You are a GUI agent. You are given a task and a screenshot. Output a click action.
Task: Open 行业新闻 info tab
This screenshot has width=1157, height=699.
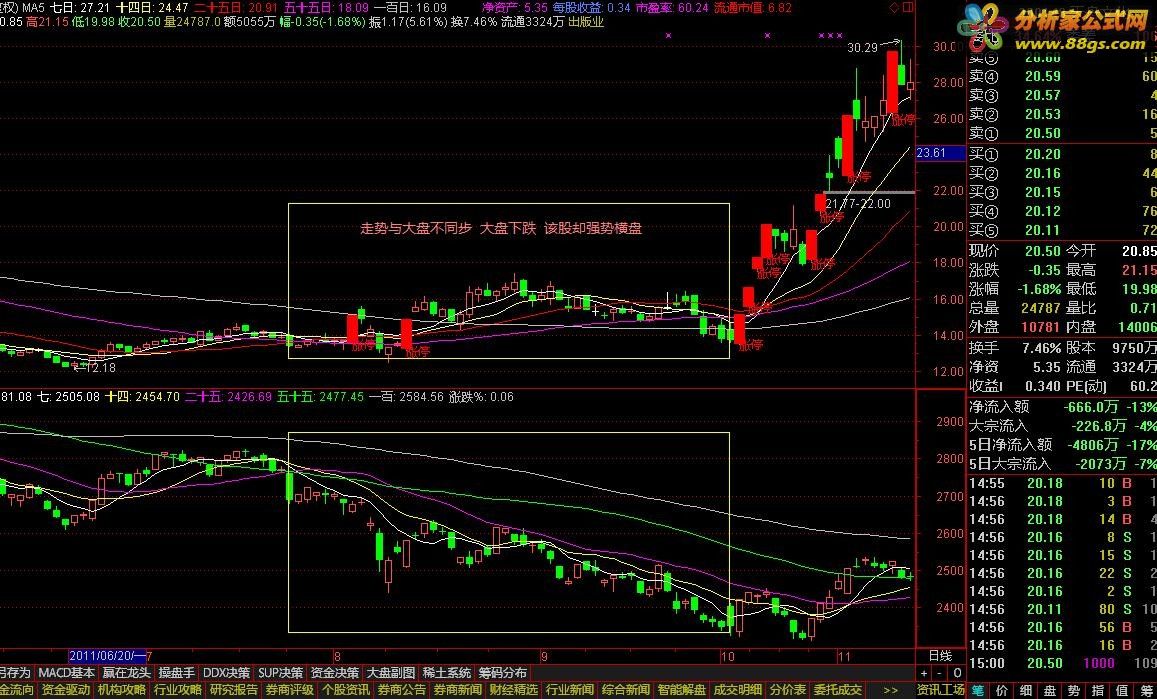tap(570, 690)
